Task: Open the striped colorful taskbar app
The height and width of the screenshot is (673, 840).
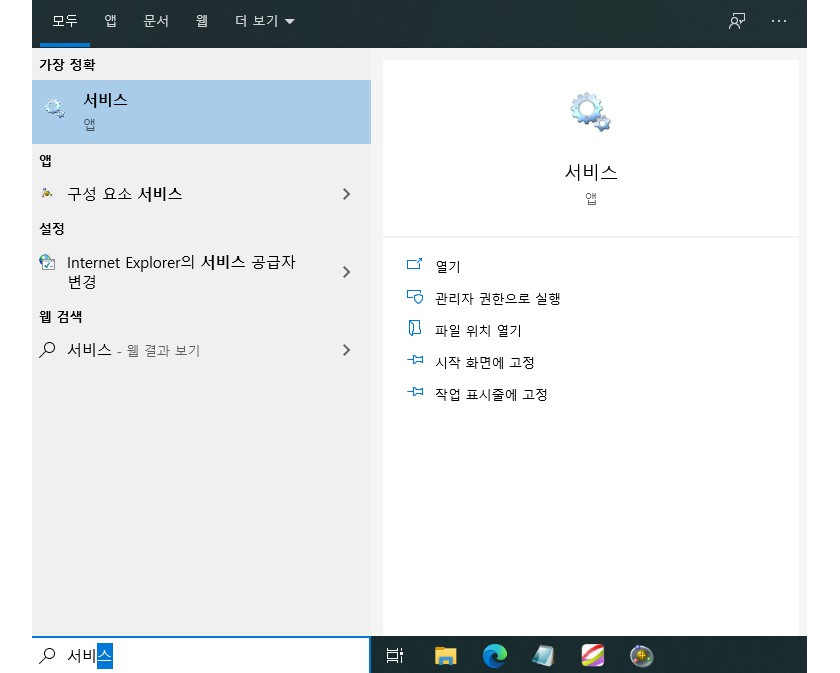Action: [x=592, y=655]
